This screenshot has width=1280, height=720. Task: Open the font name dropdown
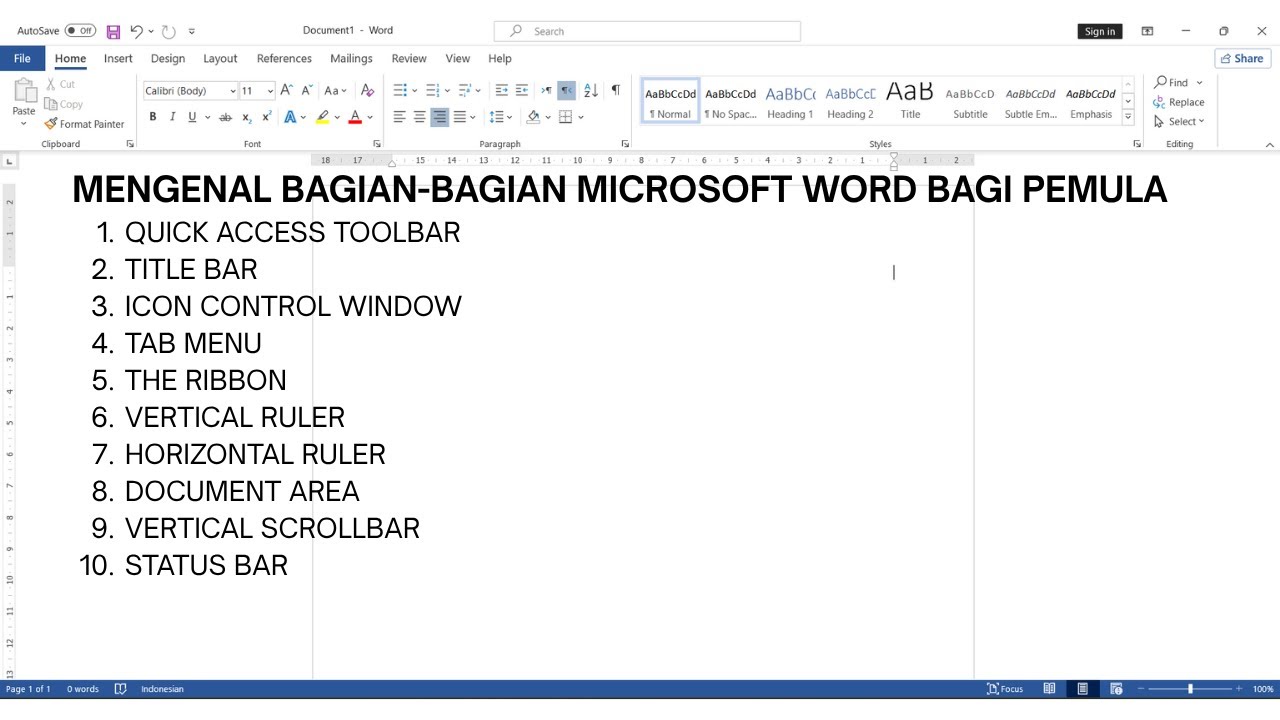233,91
